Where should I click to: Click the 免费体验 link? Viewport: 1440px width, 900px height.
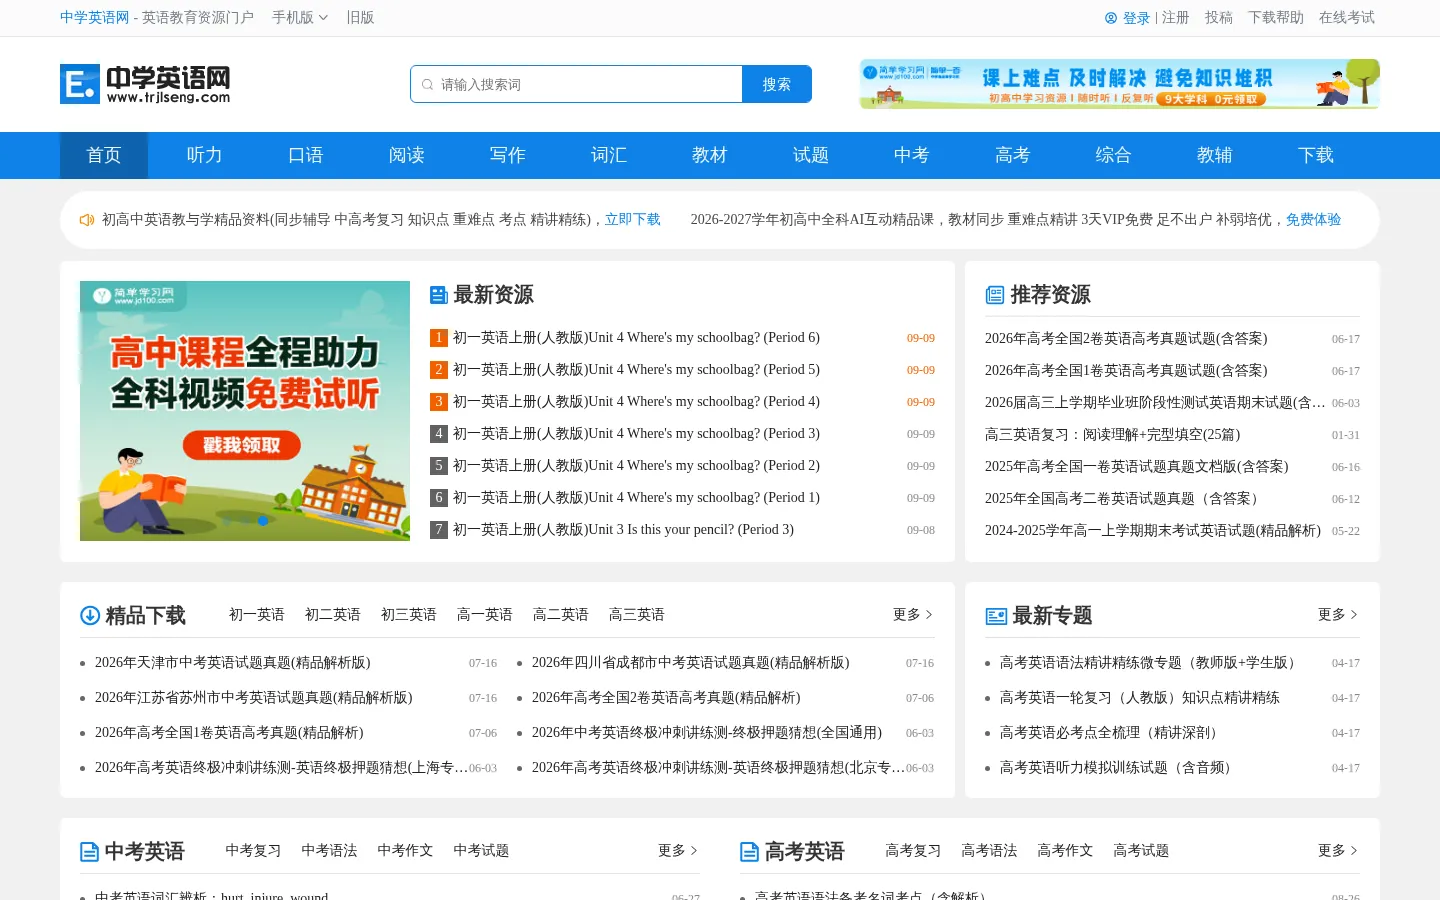click(x=1314, y=220)
